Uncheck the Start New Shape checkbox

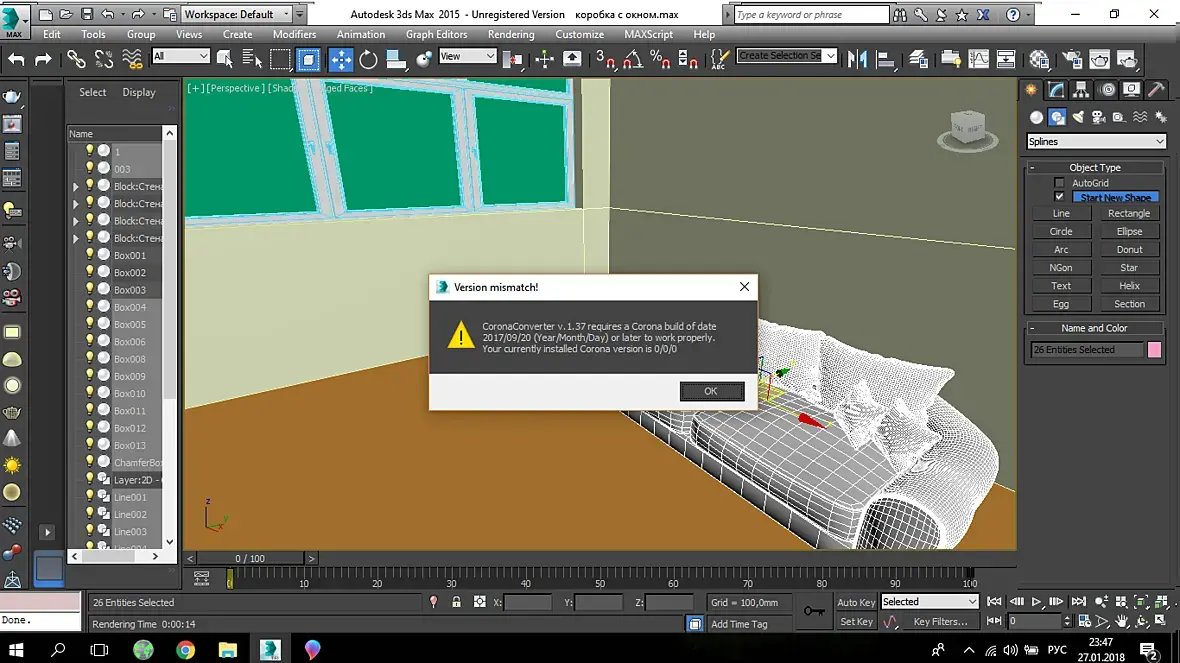pos(1060,197)
